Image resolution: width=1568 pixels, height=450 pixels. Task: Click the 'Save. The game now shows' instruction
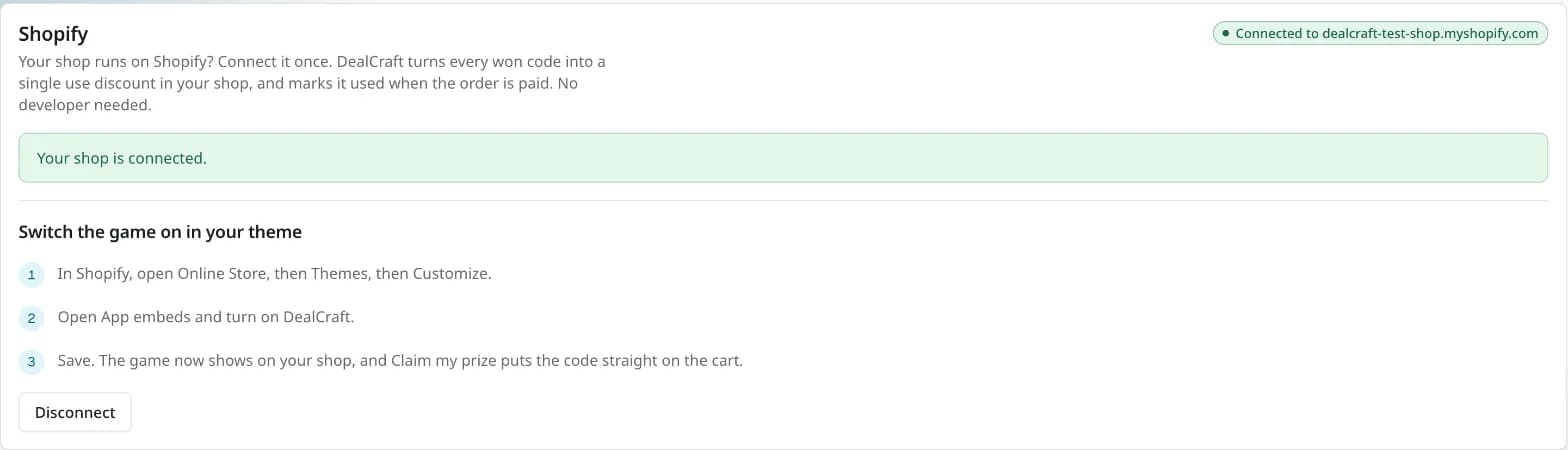[x=400, y=360]
